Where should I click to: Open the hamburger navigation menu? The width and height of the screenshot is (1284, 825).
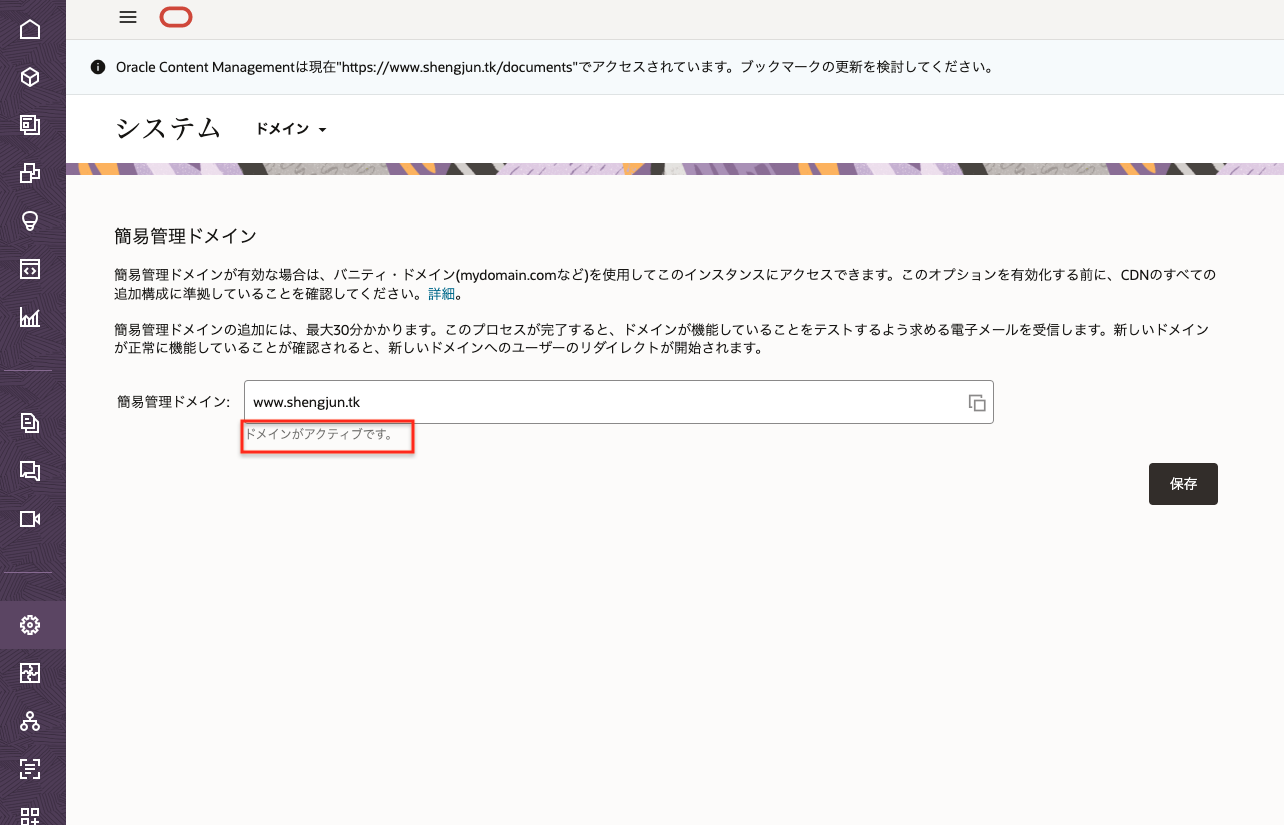coord(127,17)
